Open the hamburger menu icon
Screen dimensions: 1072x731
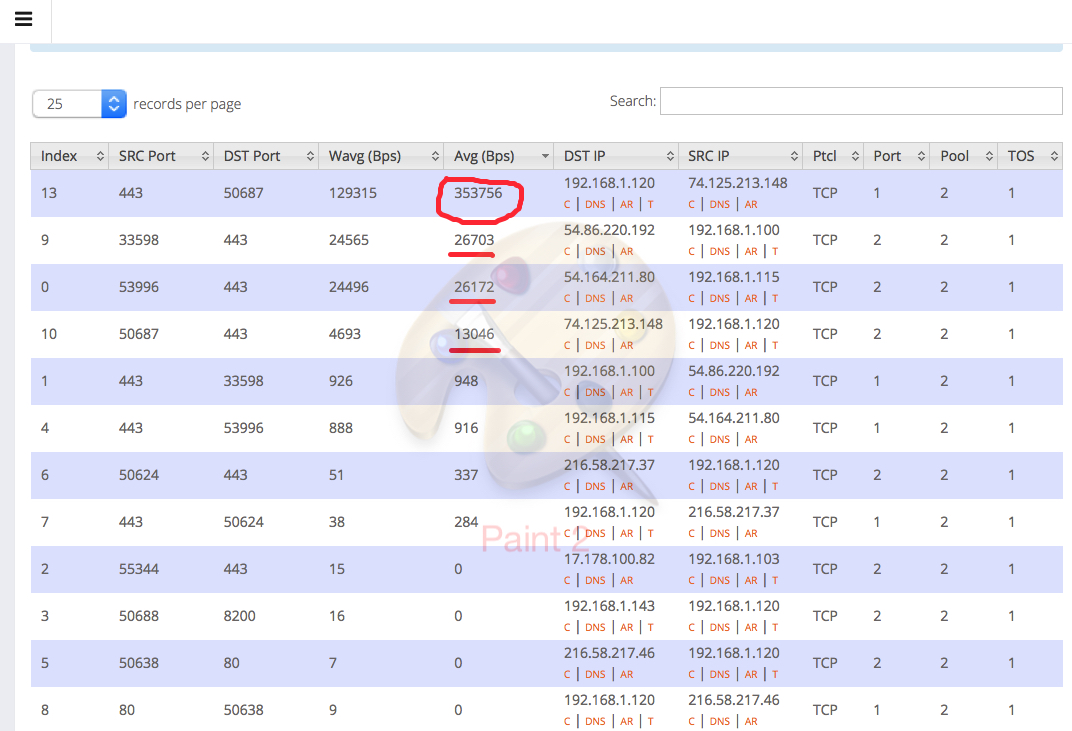pos(24,20)
